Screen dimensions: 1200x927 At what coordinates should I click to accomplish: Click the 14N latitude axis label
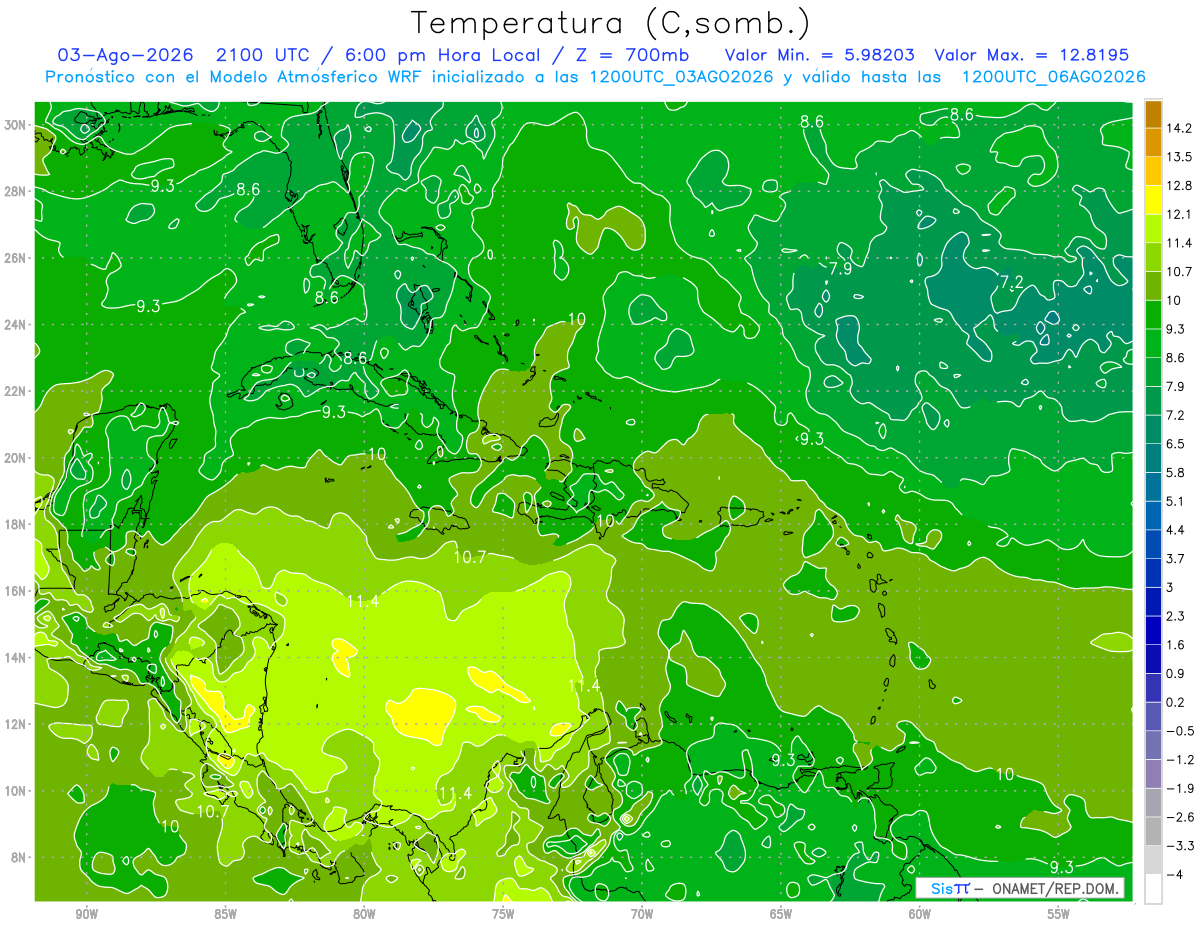[17, 657]
